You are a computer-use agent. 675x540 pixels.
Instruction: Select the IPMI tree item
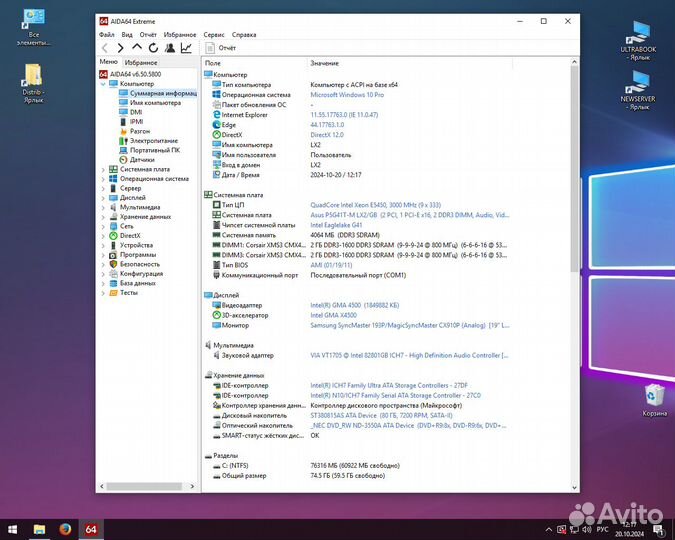click(x=131, y=121)
